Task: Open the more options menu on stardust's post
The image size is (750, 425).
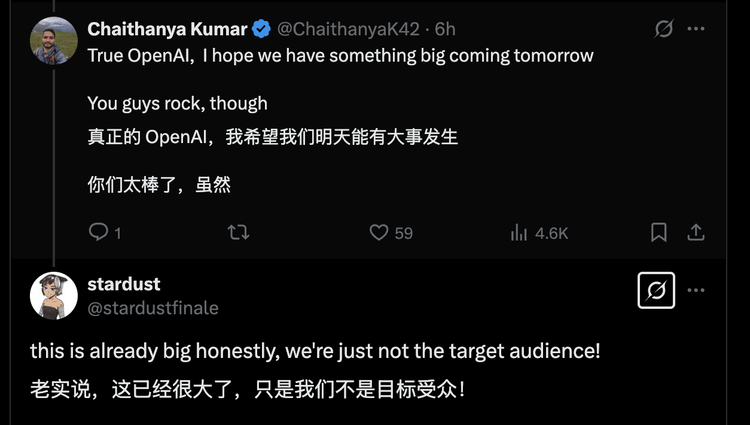Action: coord(696,290)
